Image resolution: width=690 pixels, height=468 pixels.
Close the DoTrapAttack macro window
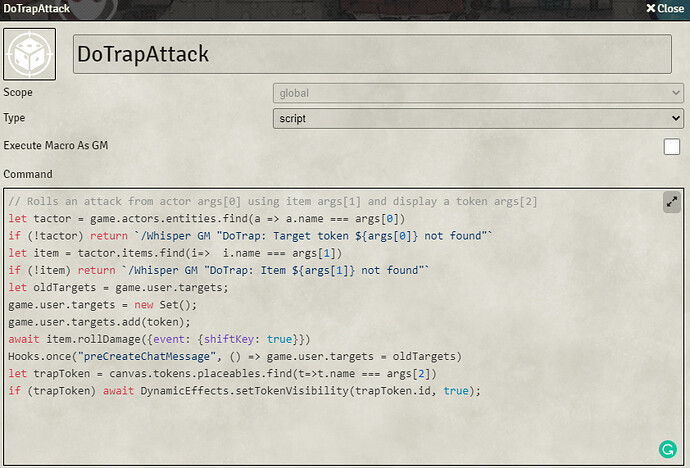pos(665,8)
